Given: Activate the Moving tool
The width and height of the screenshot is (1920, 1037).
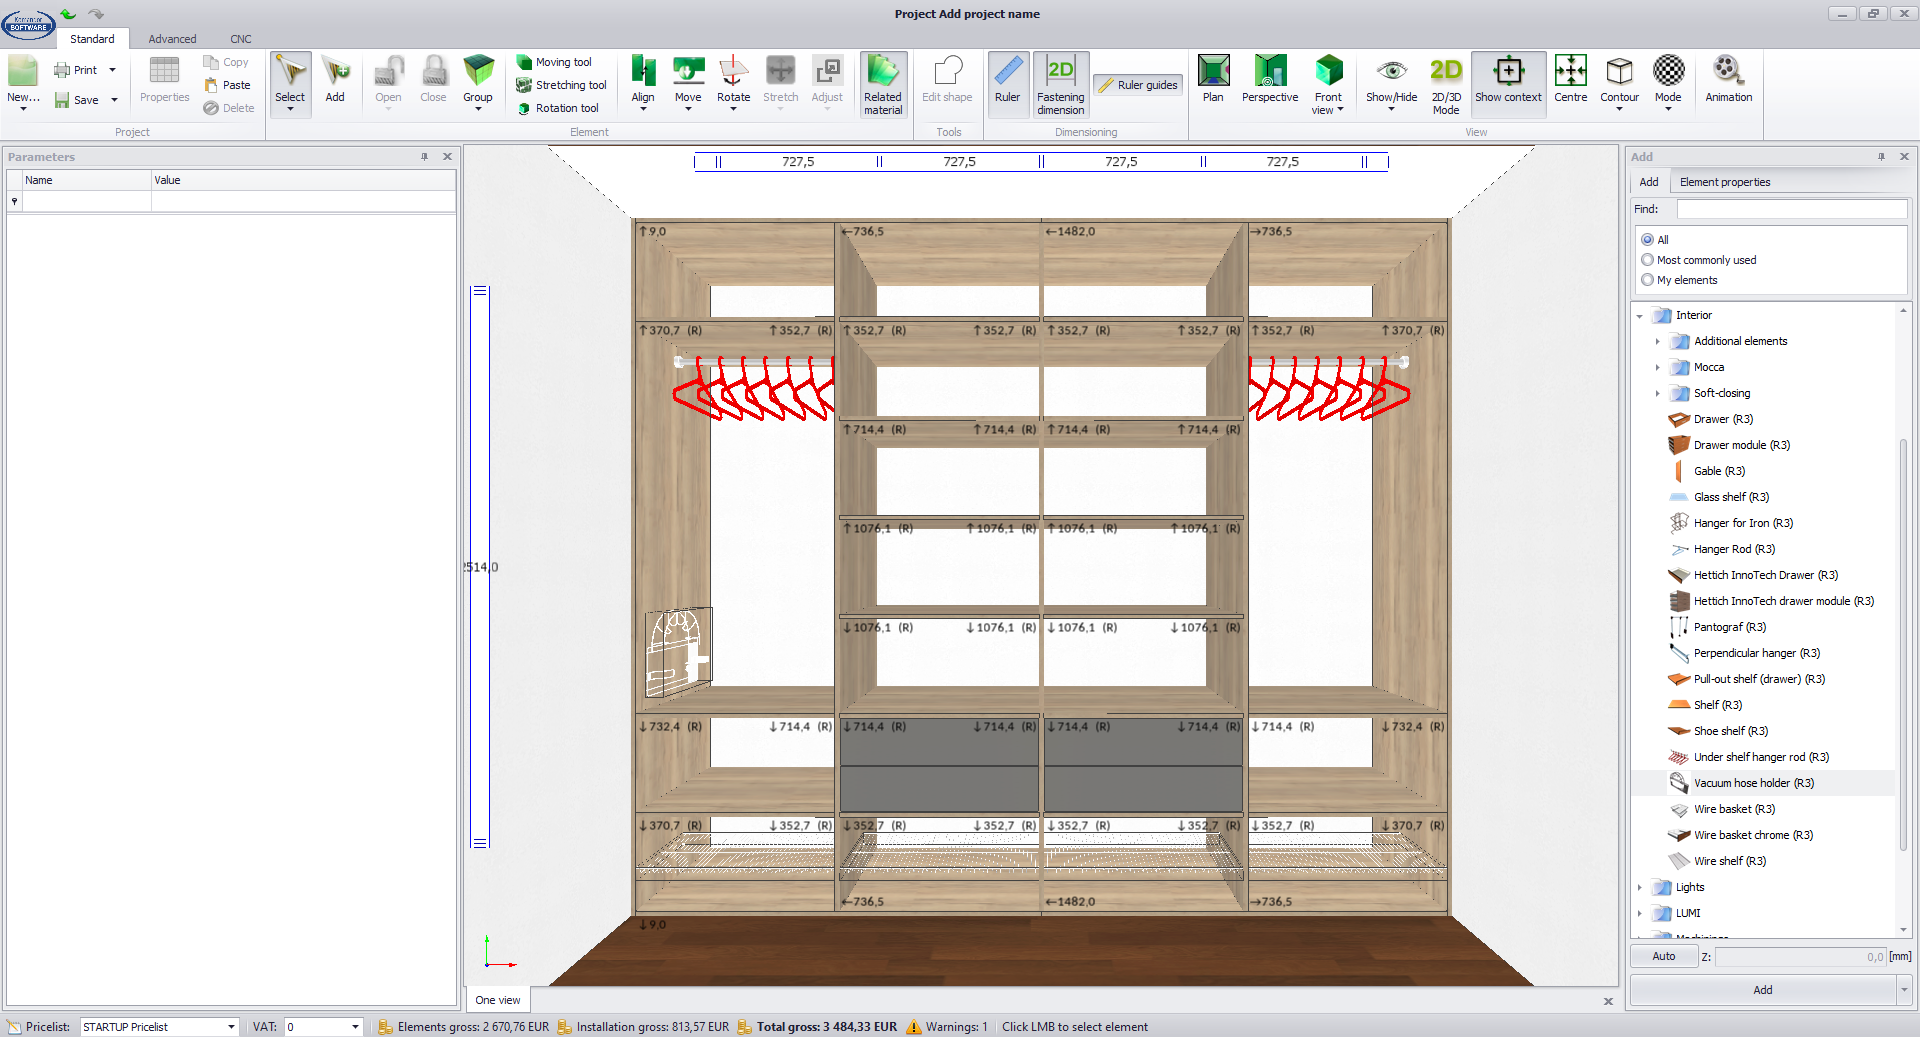Looking at the screenshot, I should coord(562,62).
